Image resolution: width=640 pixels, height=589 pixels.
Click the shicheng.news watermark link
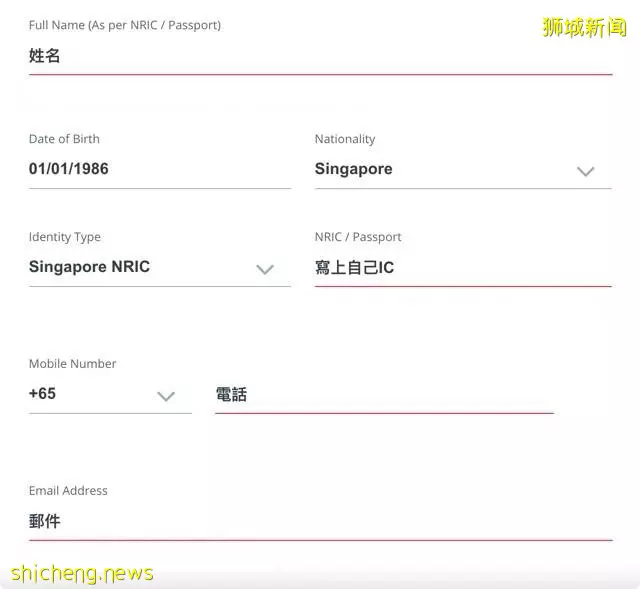click(82, 573)
